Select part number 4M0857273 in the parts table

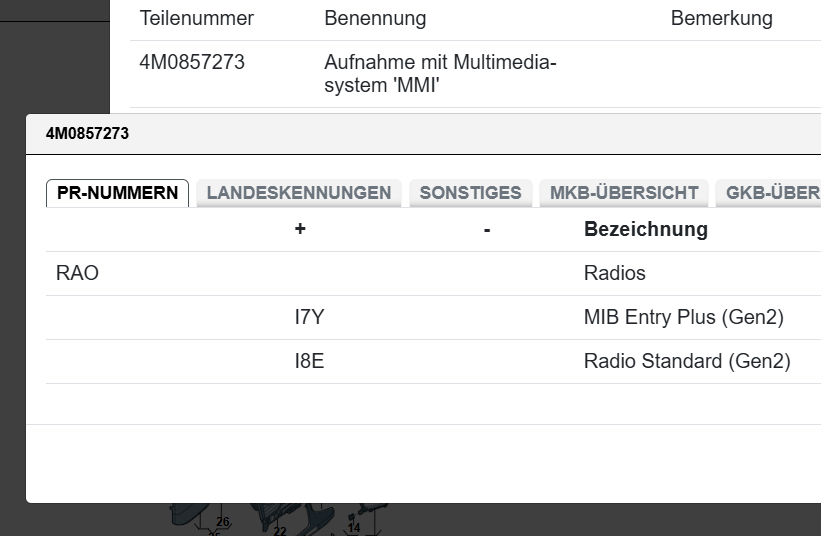coord(192,63)
